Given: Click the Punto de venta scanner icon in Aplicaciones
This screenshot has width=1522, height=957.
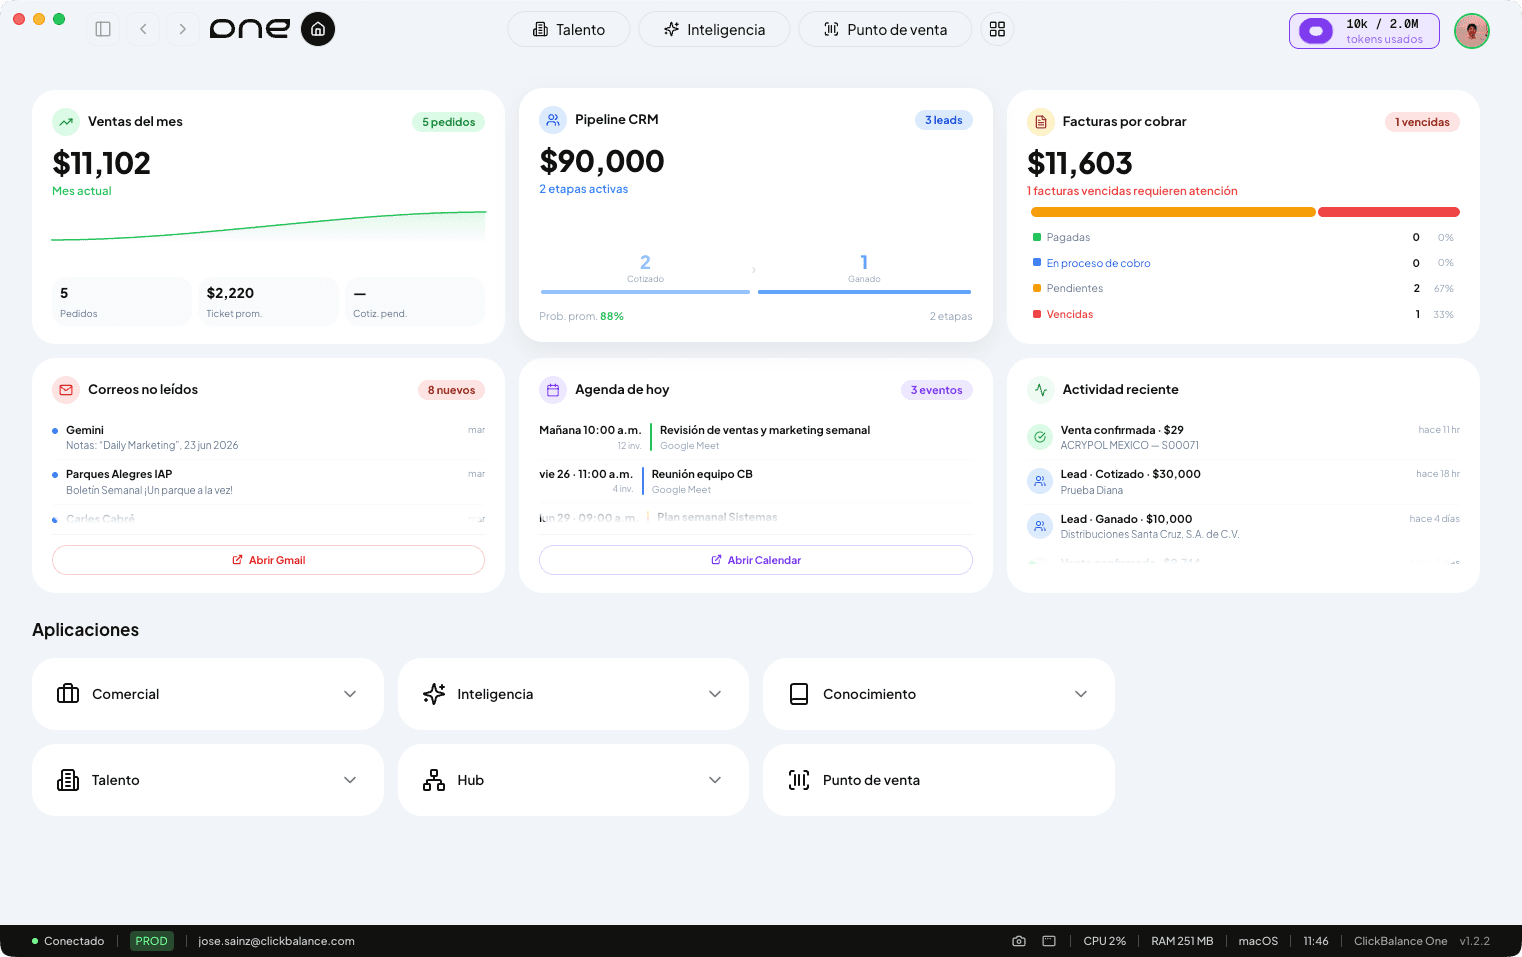Looking at the screenshot, I should pos(799,780).
